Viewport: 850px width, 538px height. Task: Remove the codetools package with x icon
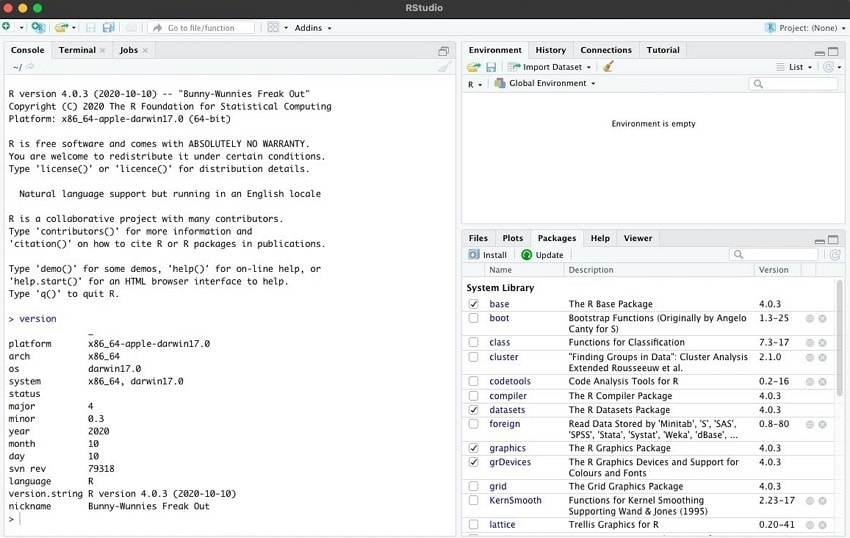point(822,382)
